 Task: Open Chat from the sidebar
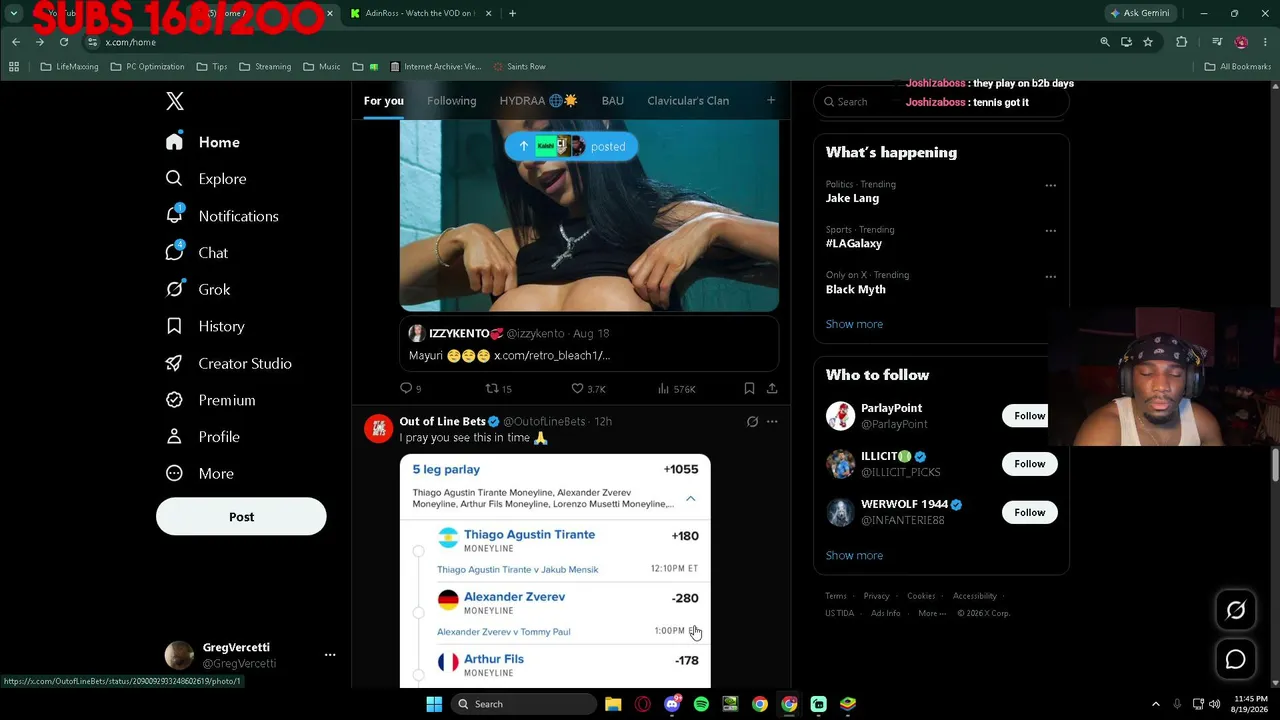(197, 253)
